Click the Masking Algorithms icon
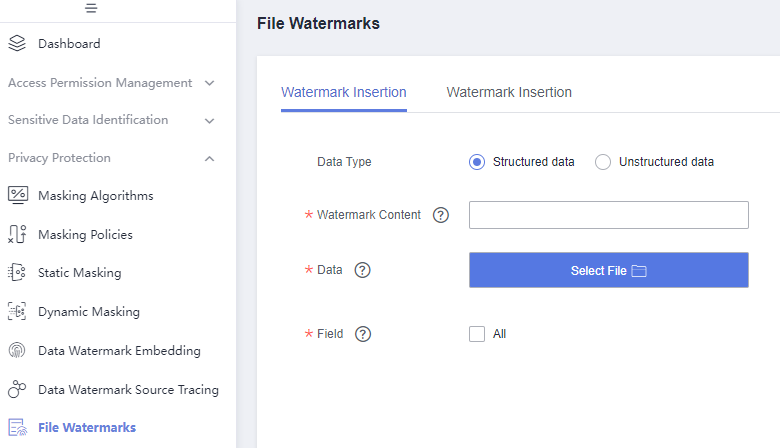Screen dimensions: 780x448 coord(18,195)
